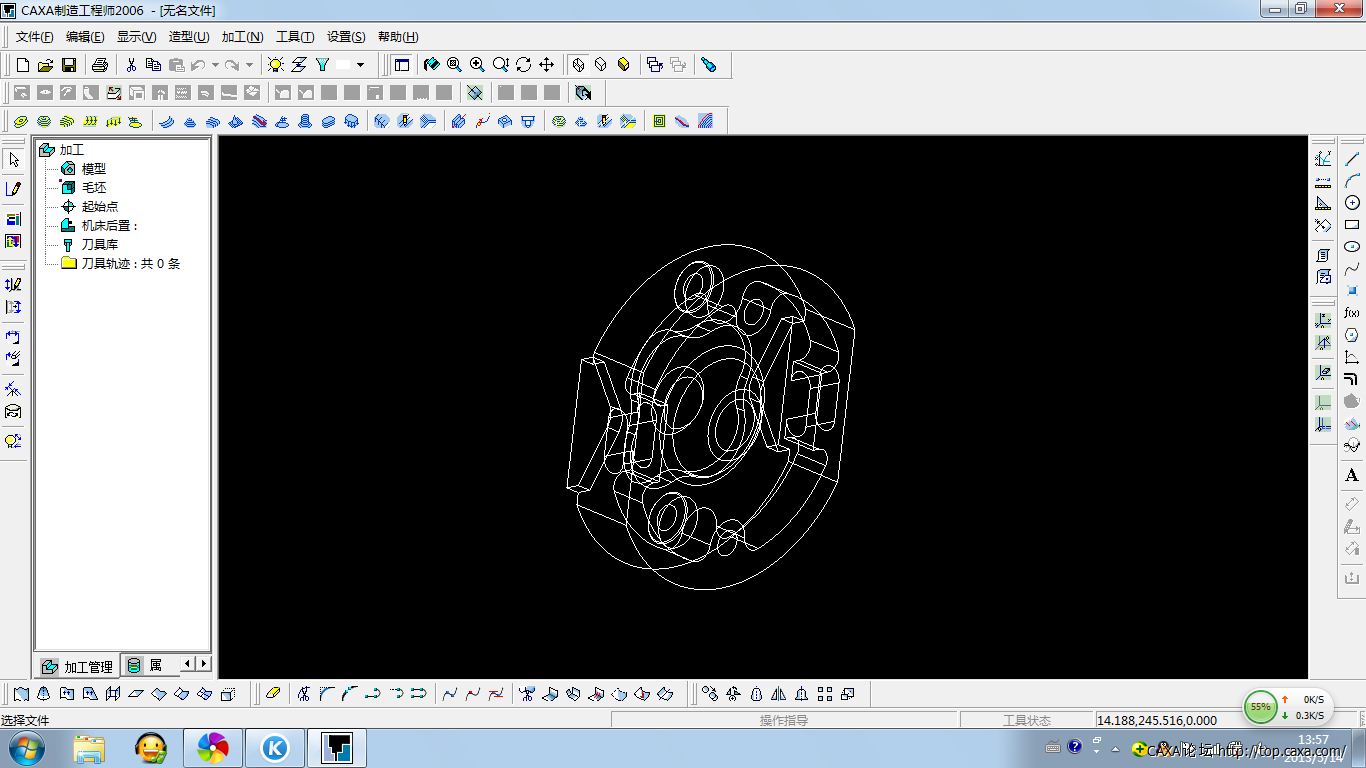Viewport: 1366px width, 768px height.
Task: Click the contour concentric squares machining icon
Action: tap(659, 121)
